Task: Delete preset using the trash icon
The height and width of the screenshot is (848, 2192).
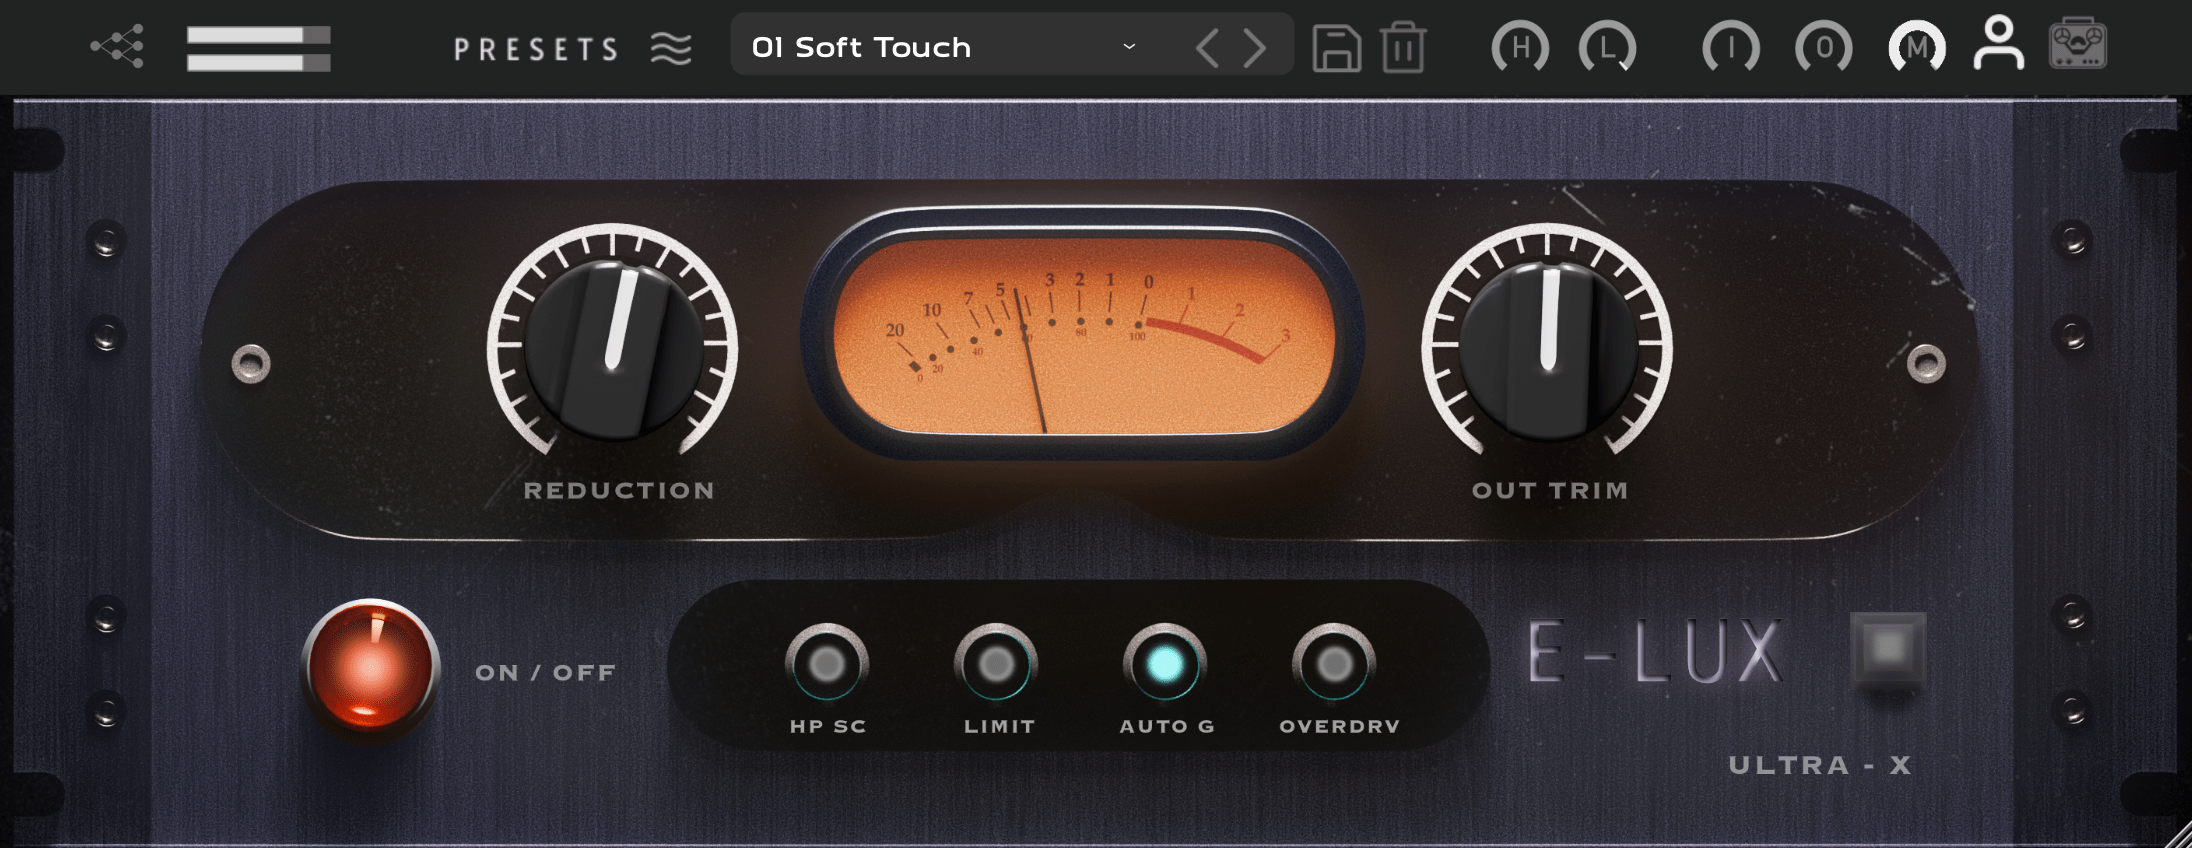Action: (1403, 48)
